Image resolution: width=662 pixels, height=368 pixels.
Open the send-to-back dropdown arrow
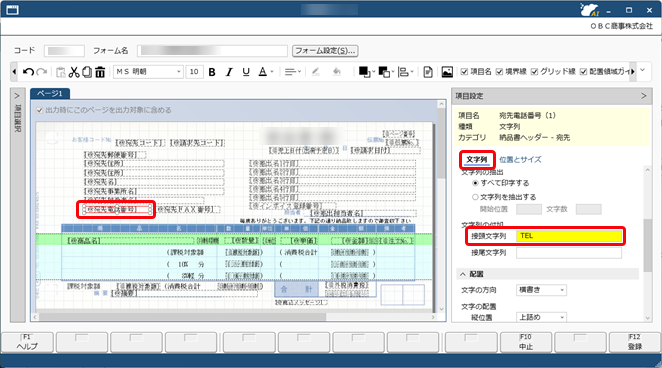[393, 72]
